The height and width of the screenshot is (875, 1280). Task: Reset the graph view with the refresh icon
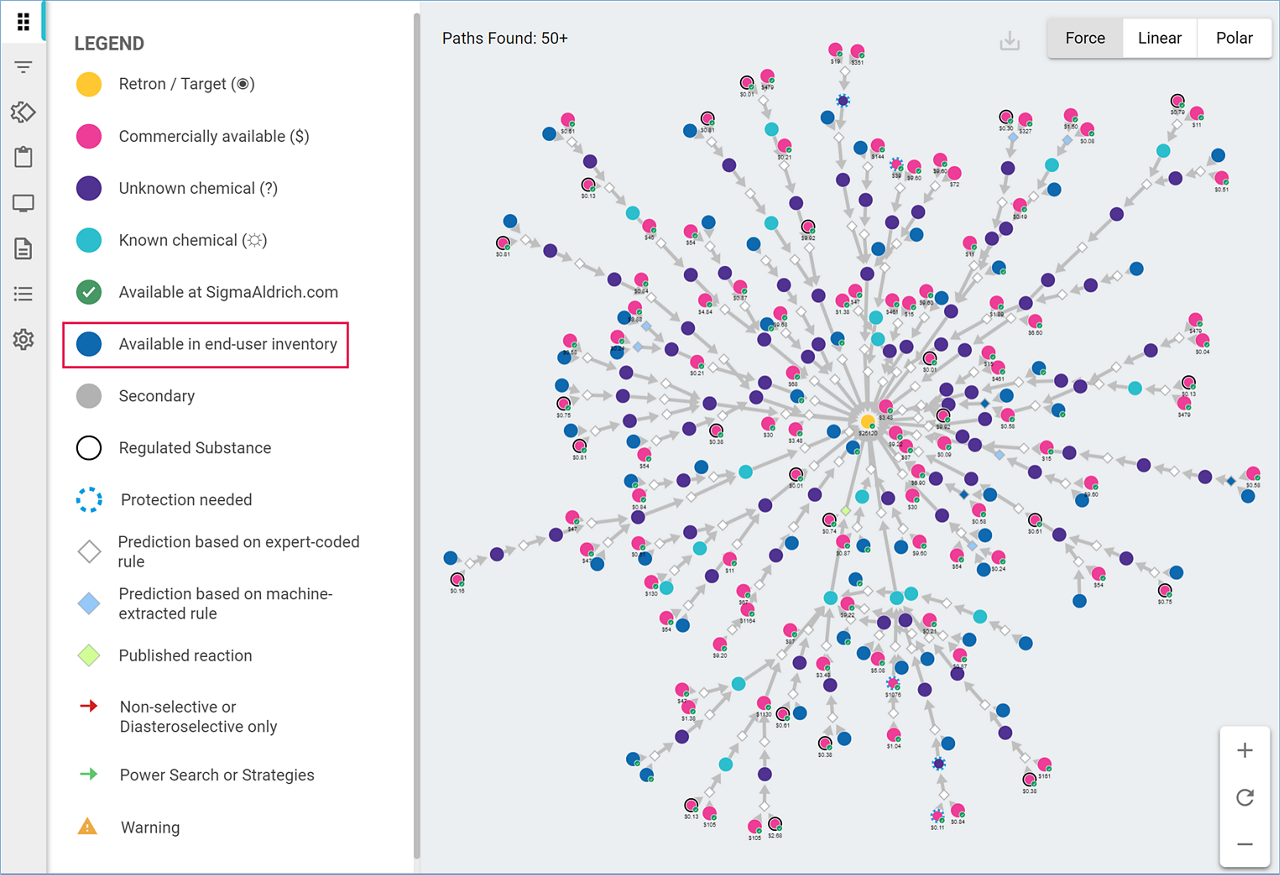(1245, 797)
